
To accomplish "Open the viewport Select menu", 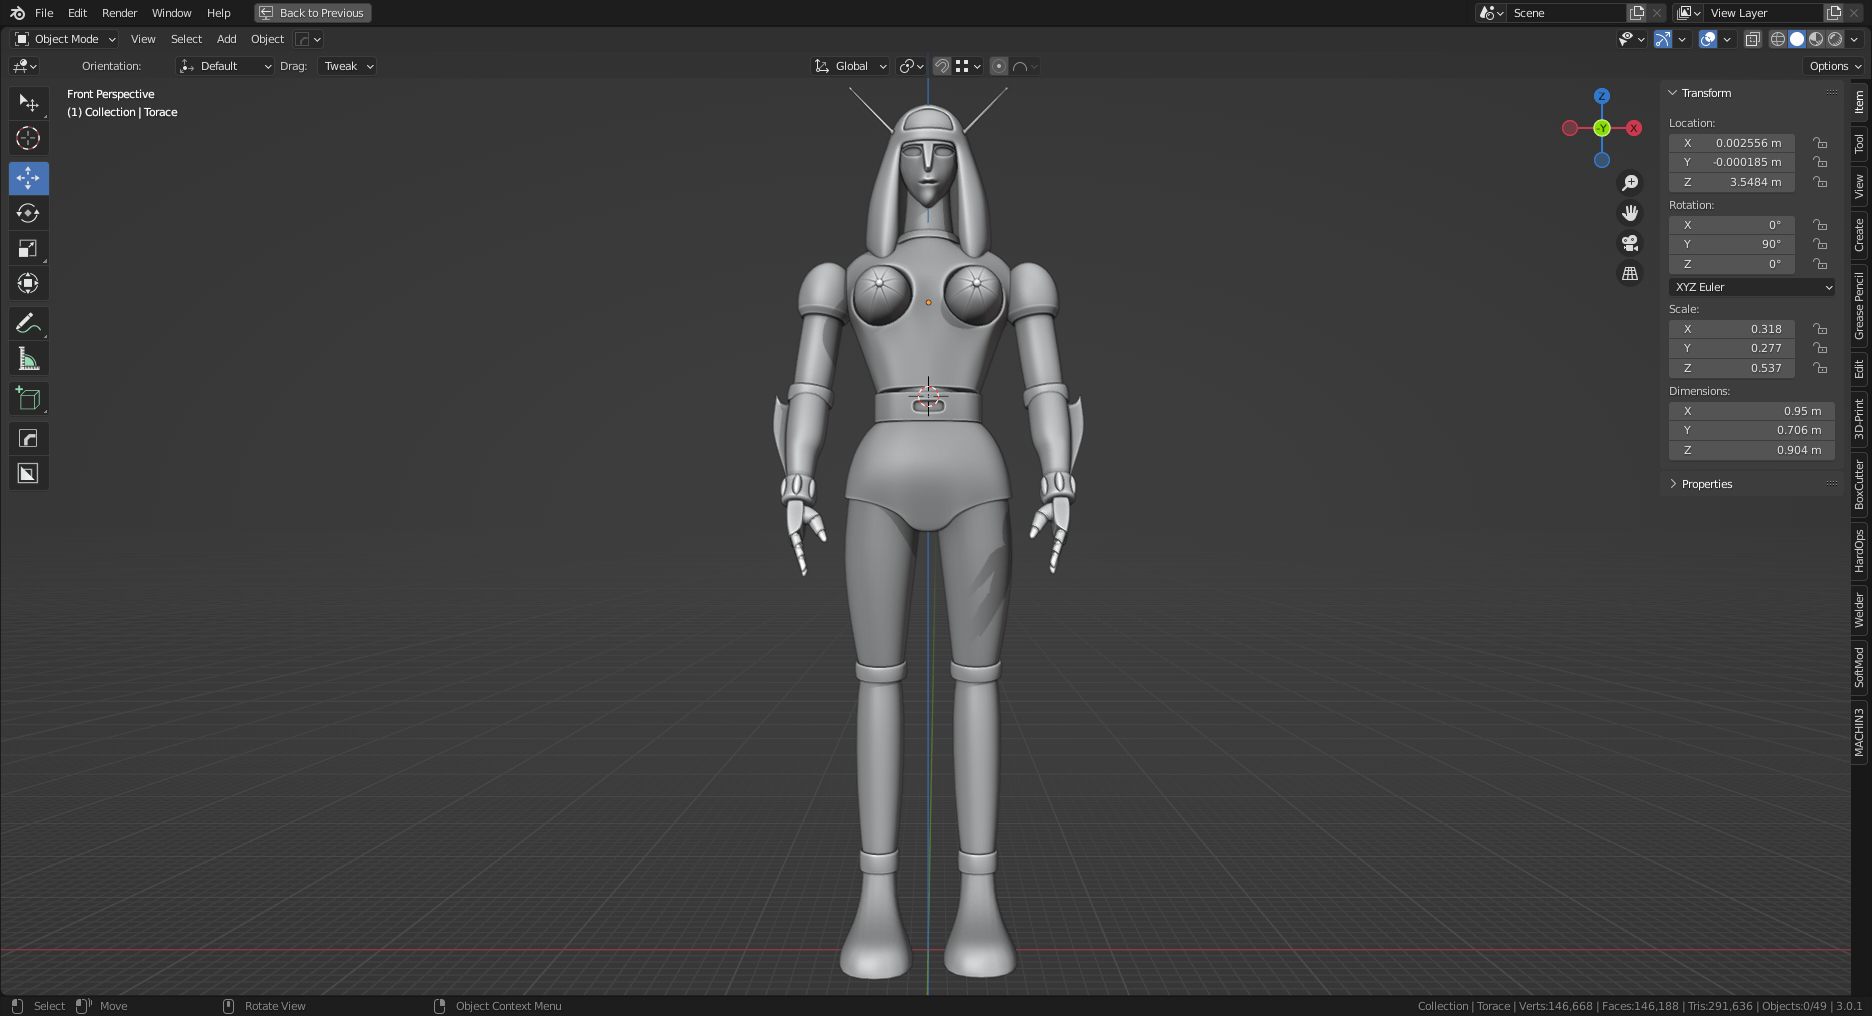I will (x=186, y=39).
